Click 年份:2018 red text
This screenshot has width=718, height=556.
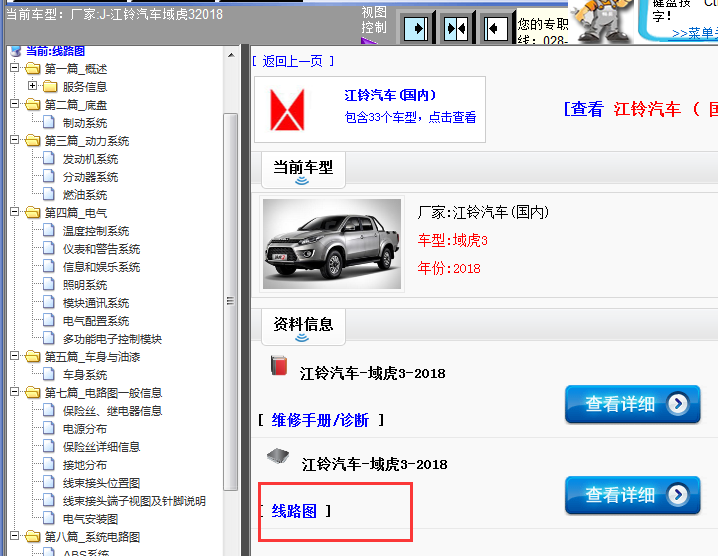point(449,268)
